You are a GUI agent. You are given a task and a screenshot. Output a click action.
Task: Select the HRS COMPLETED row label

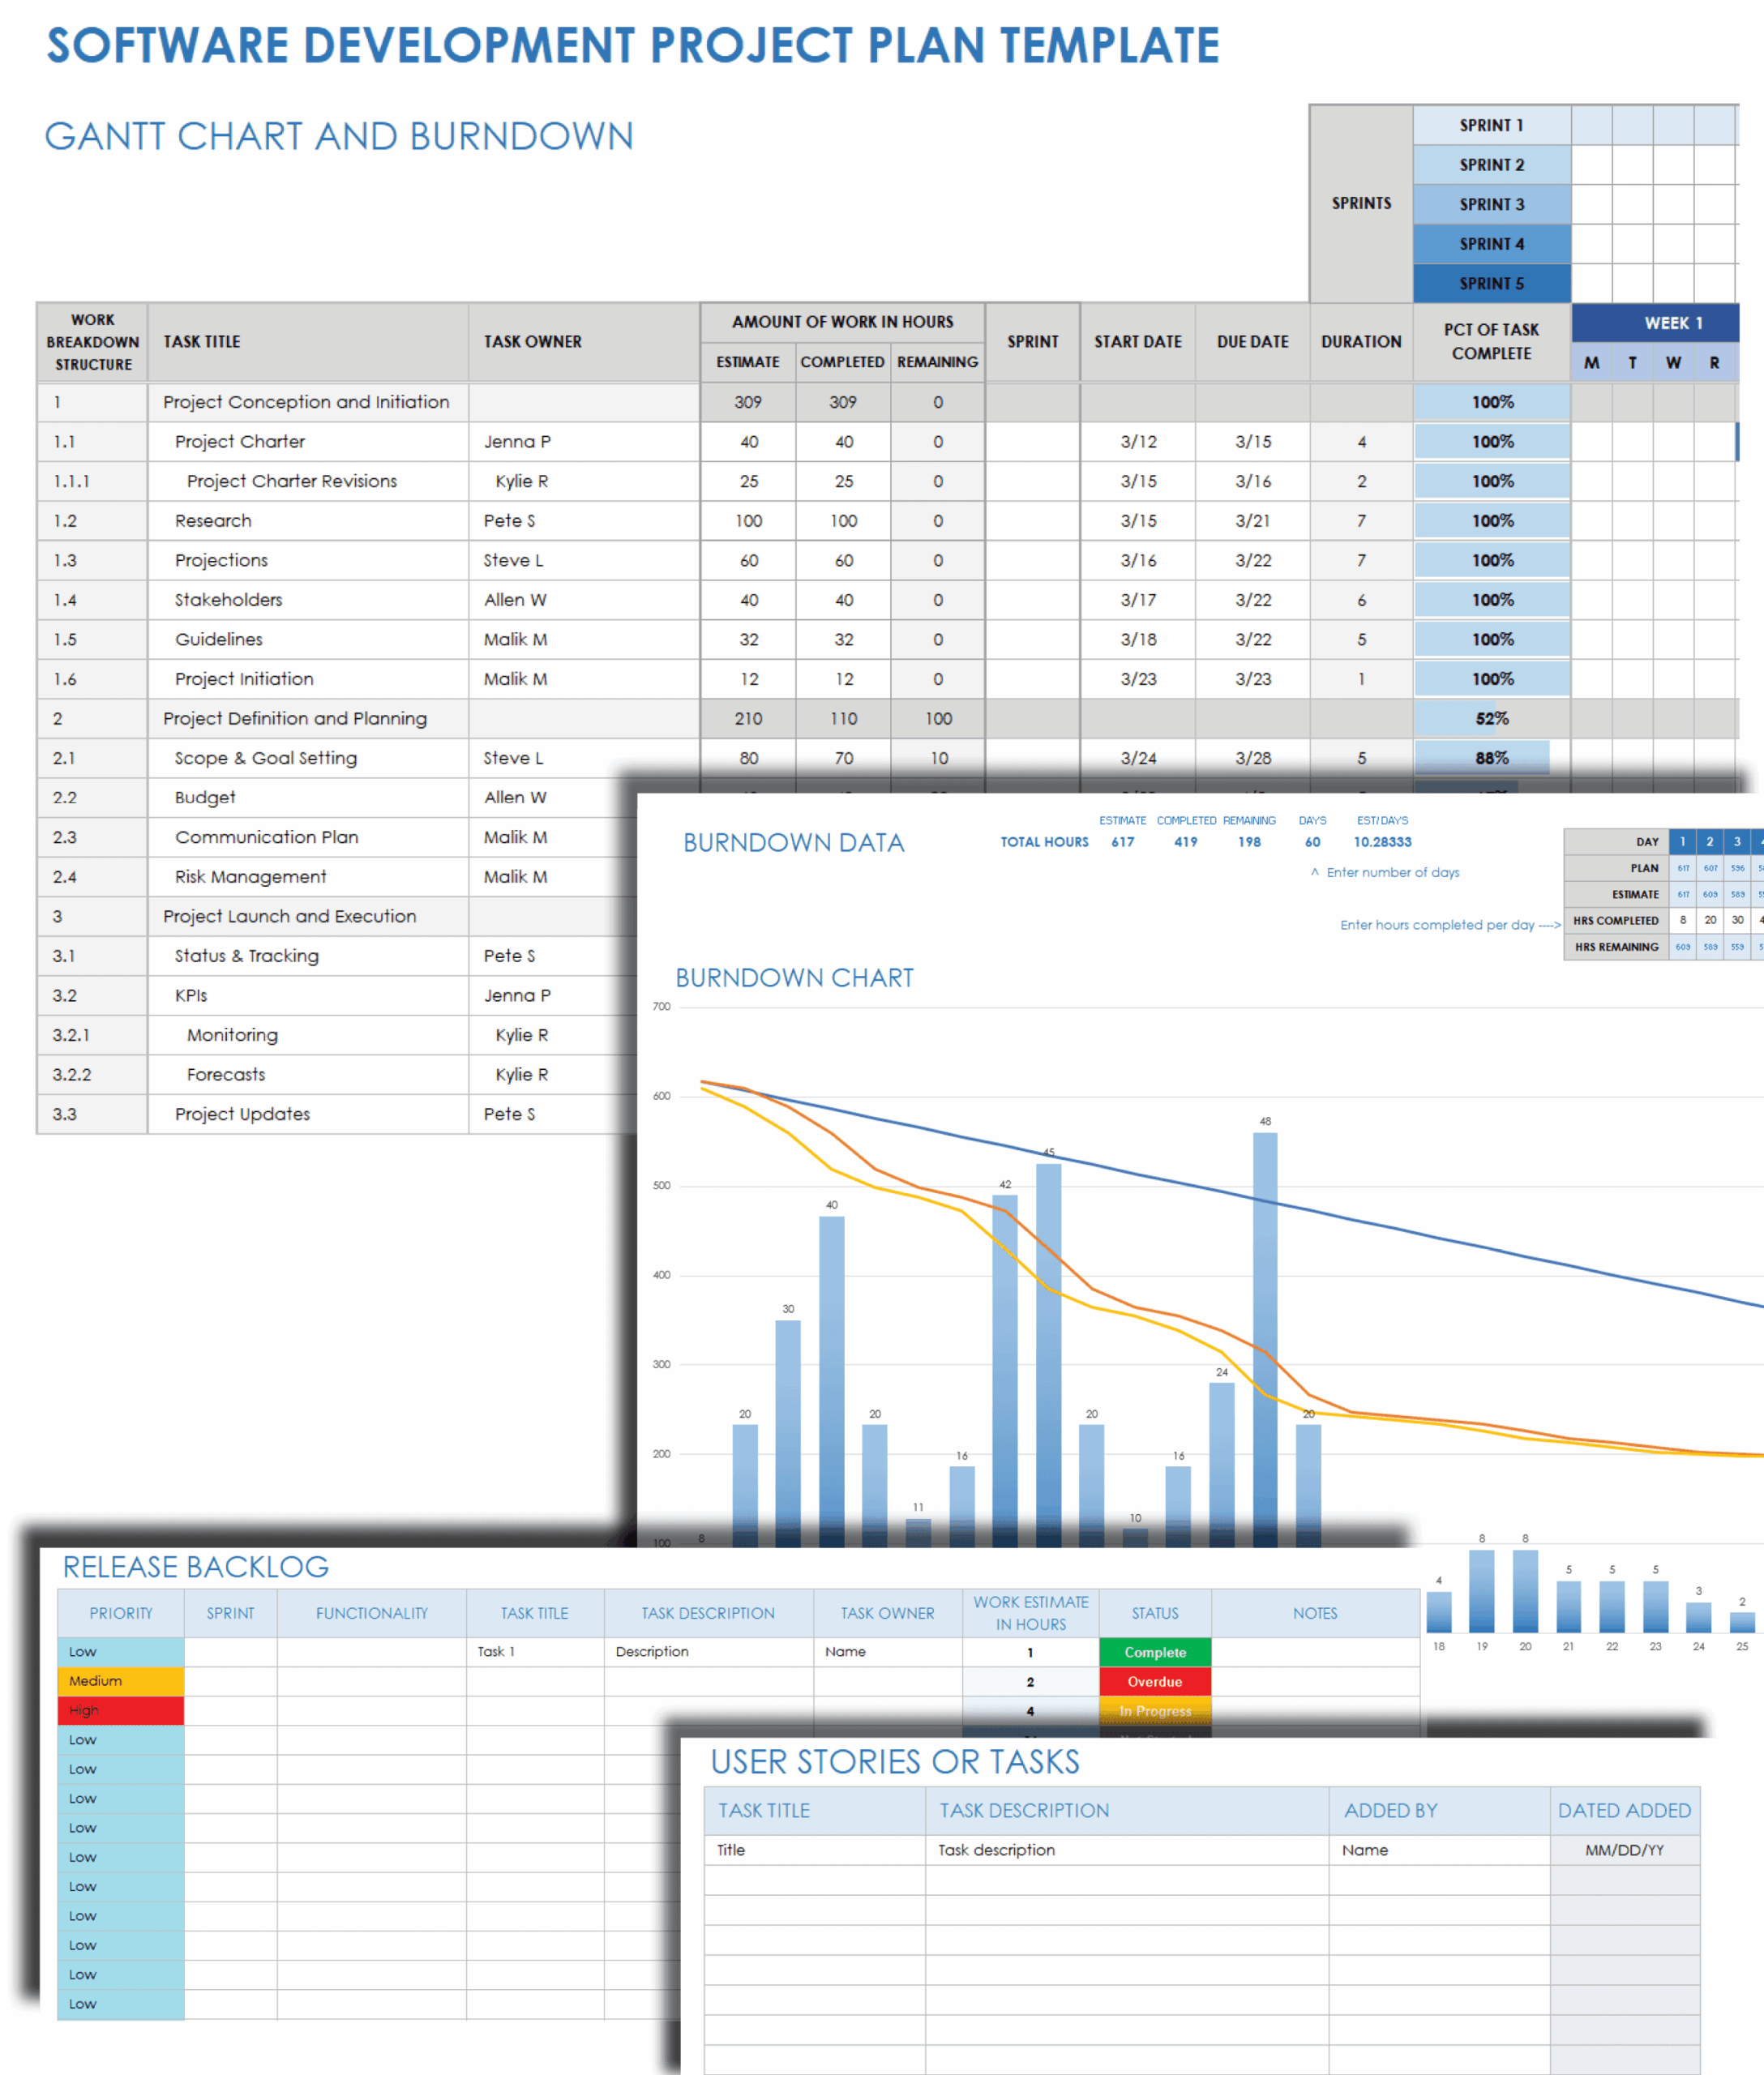point(1615,920)
